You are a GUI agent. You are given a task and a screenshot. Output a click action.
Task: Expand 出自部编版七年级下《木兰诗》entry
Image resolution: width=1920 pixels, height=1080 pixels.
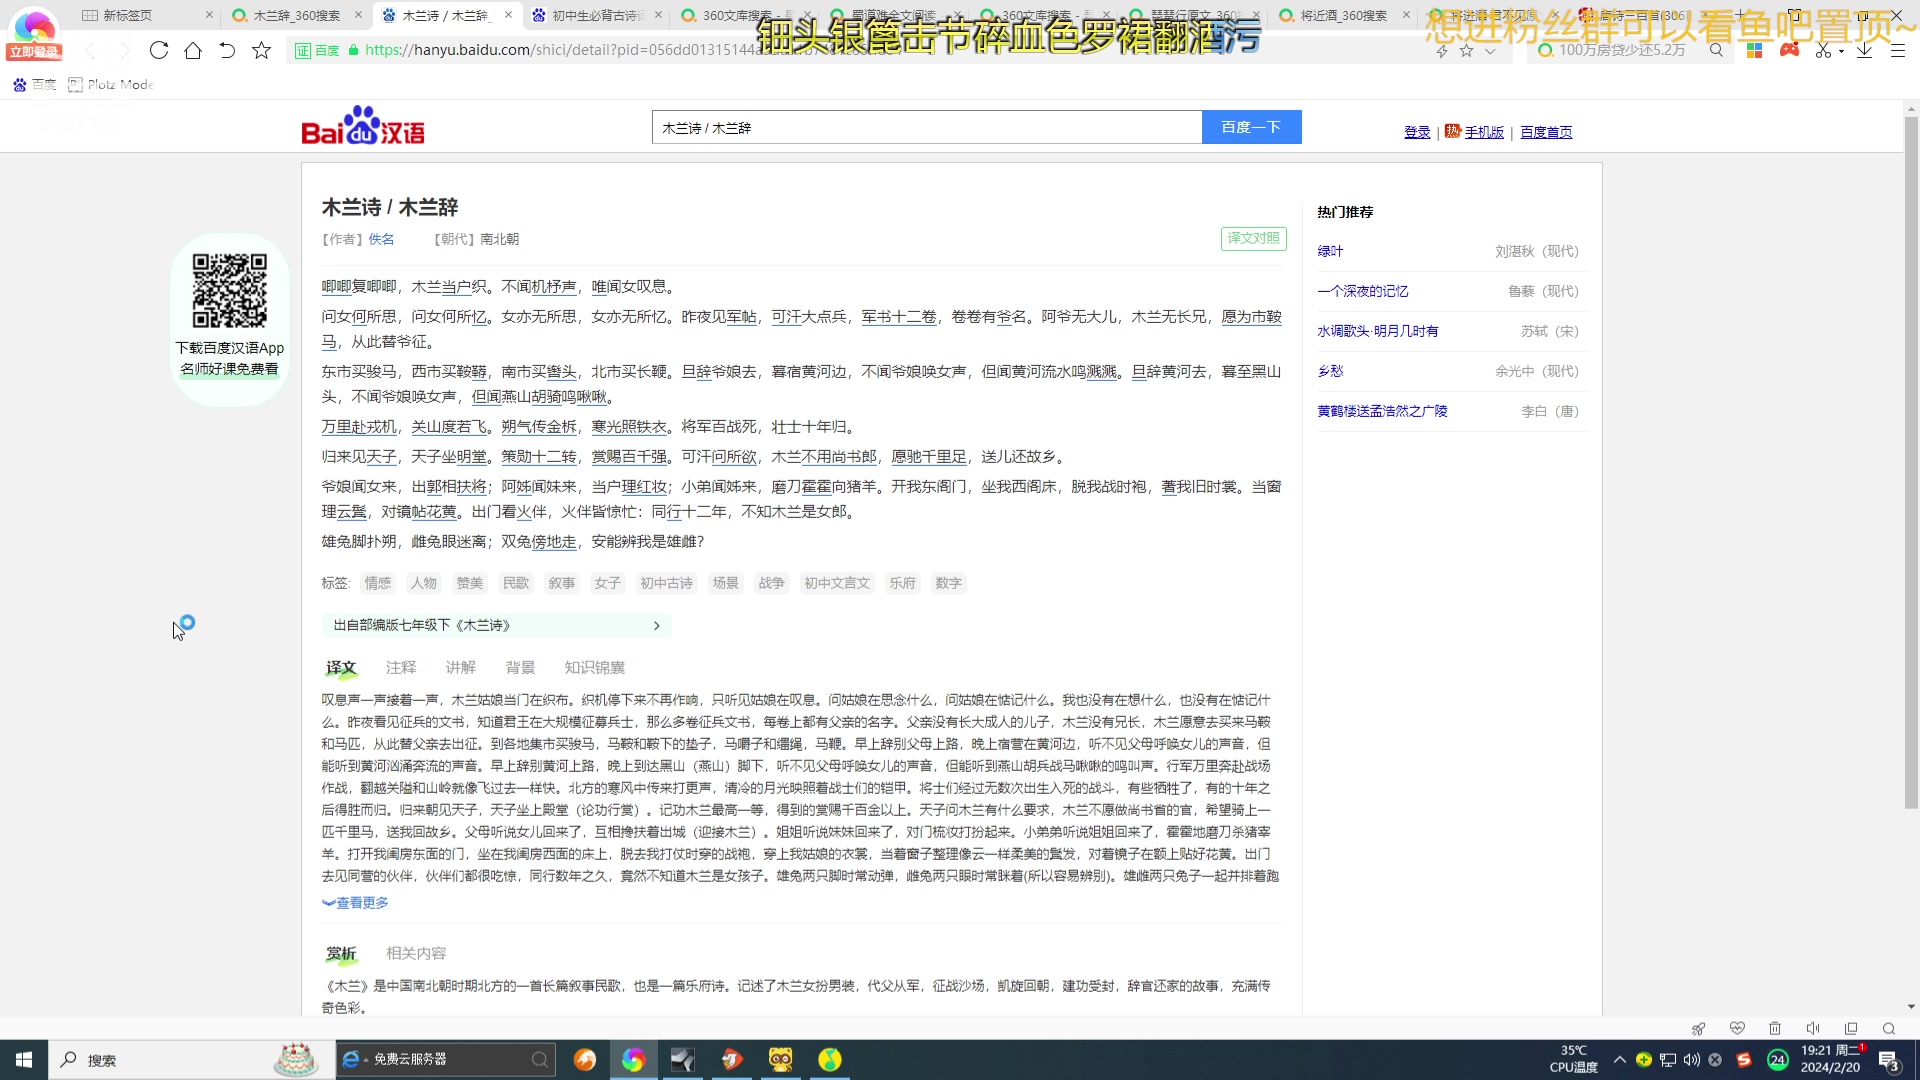click(495, 625)
